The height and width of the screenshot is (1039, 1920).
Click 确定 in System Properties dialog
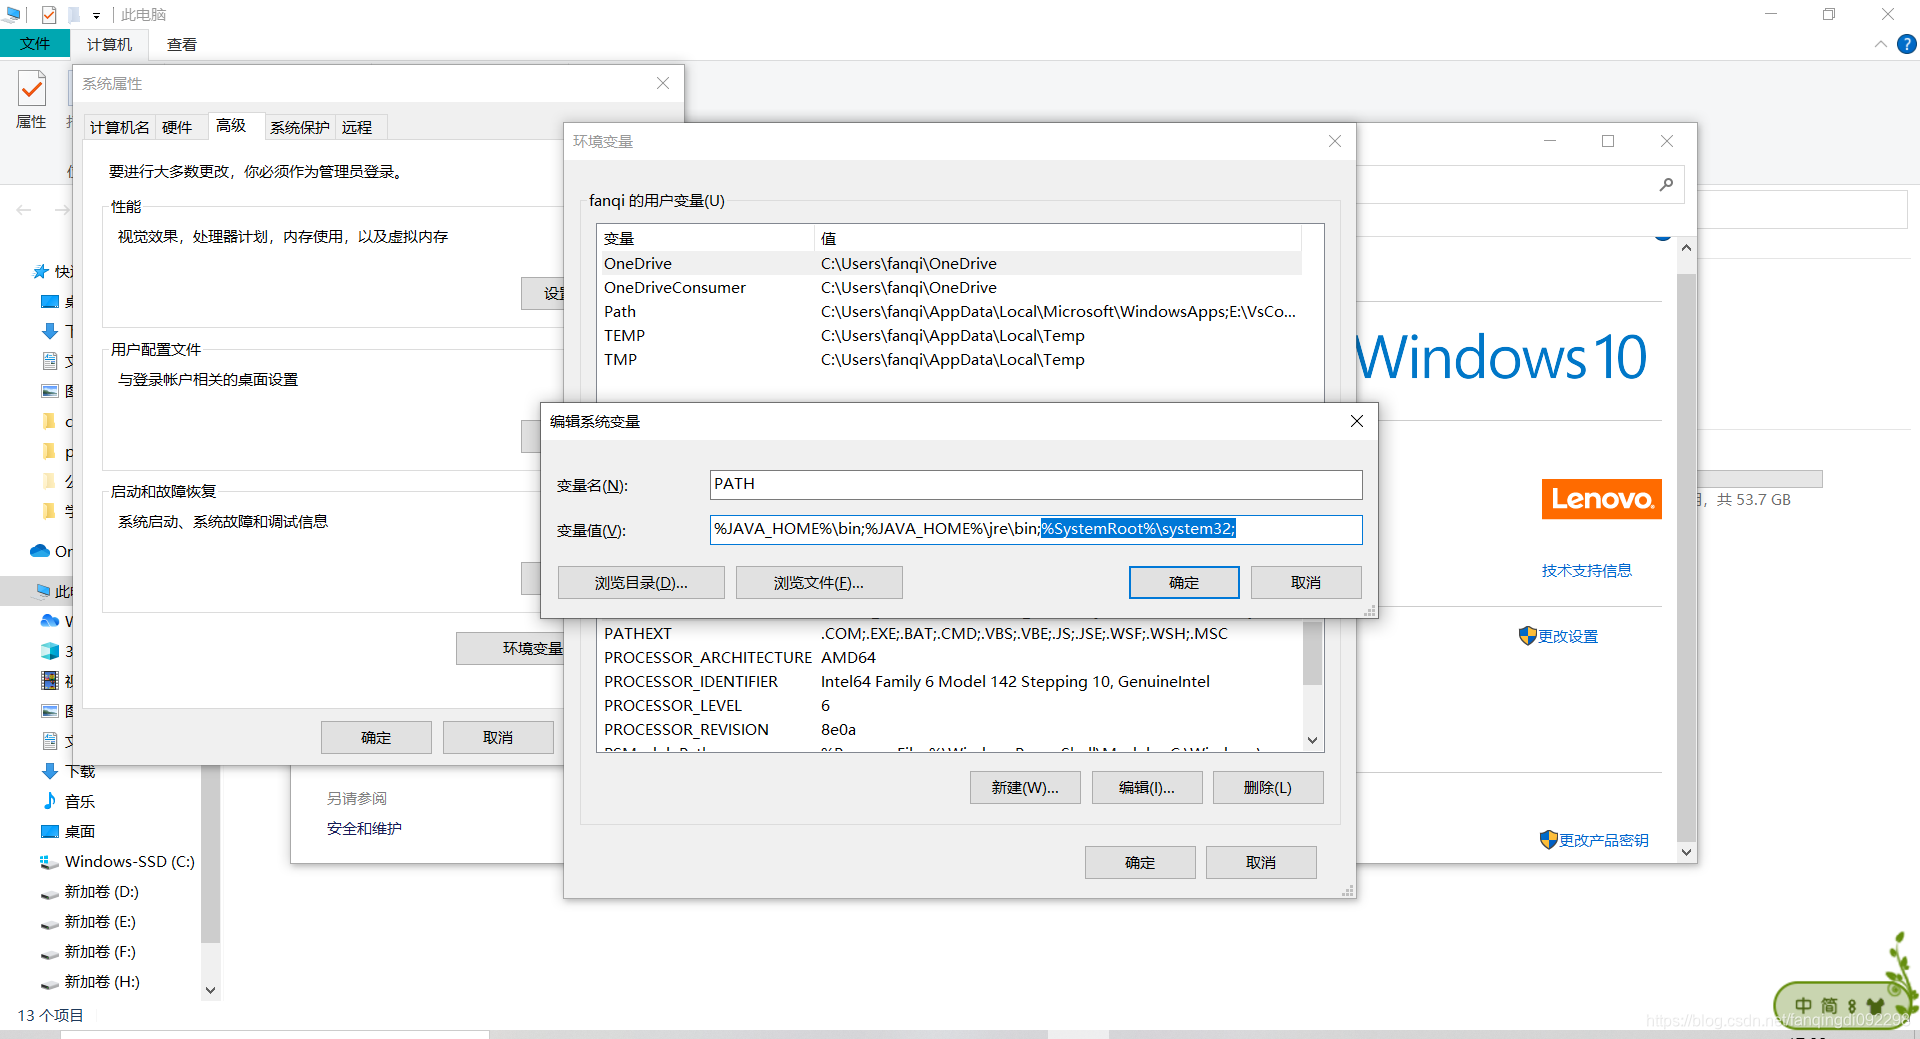(x=376, y=737)
